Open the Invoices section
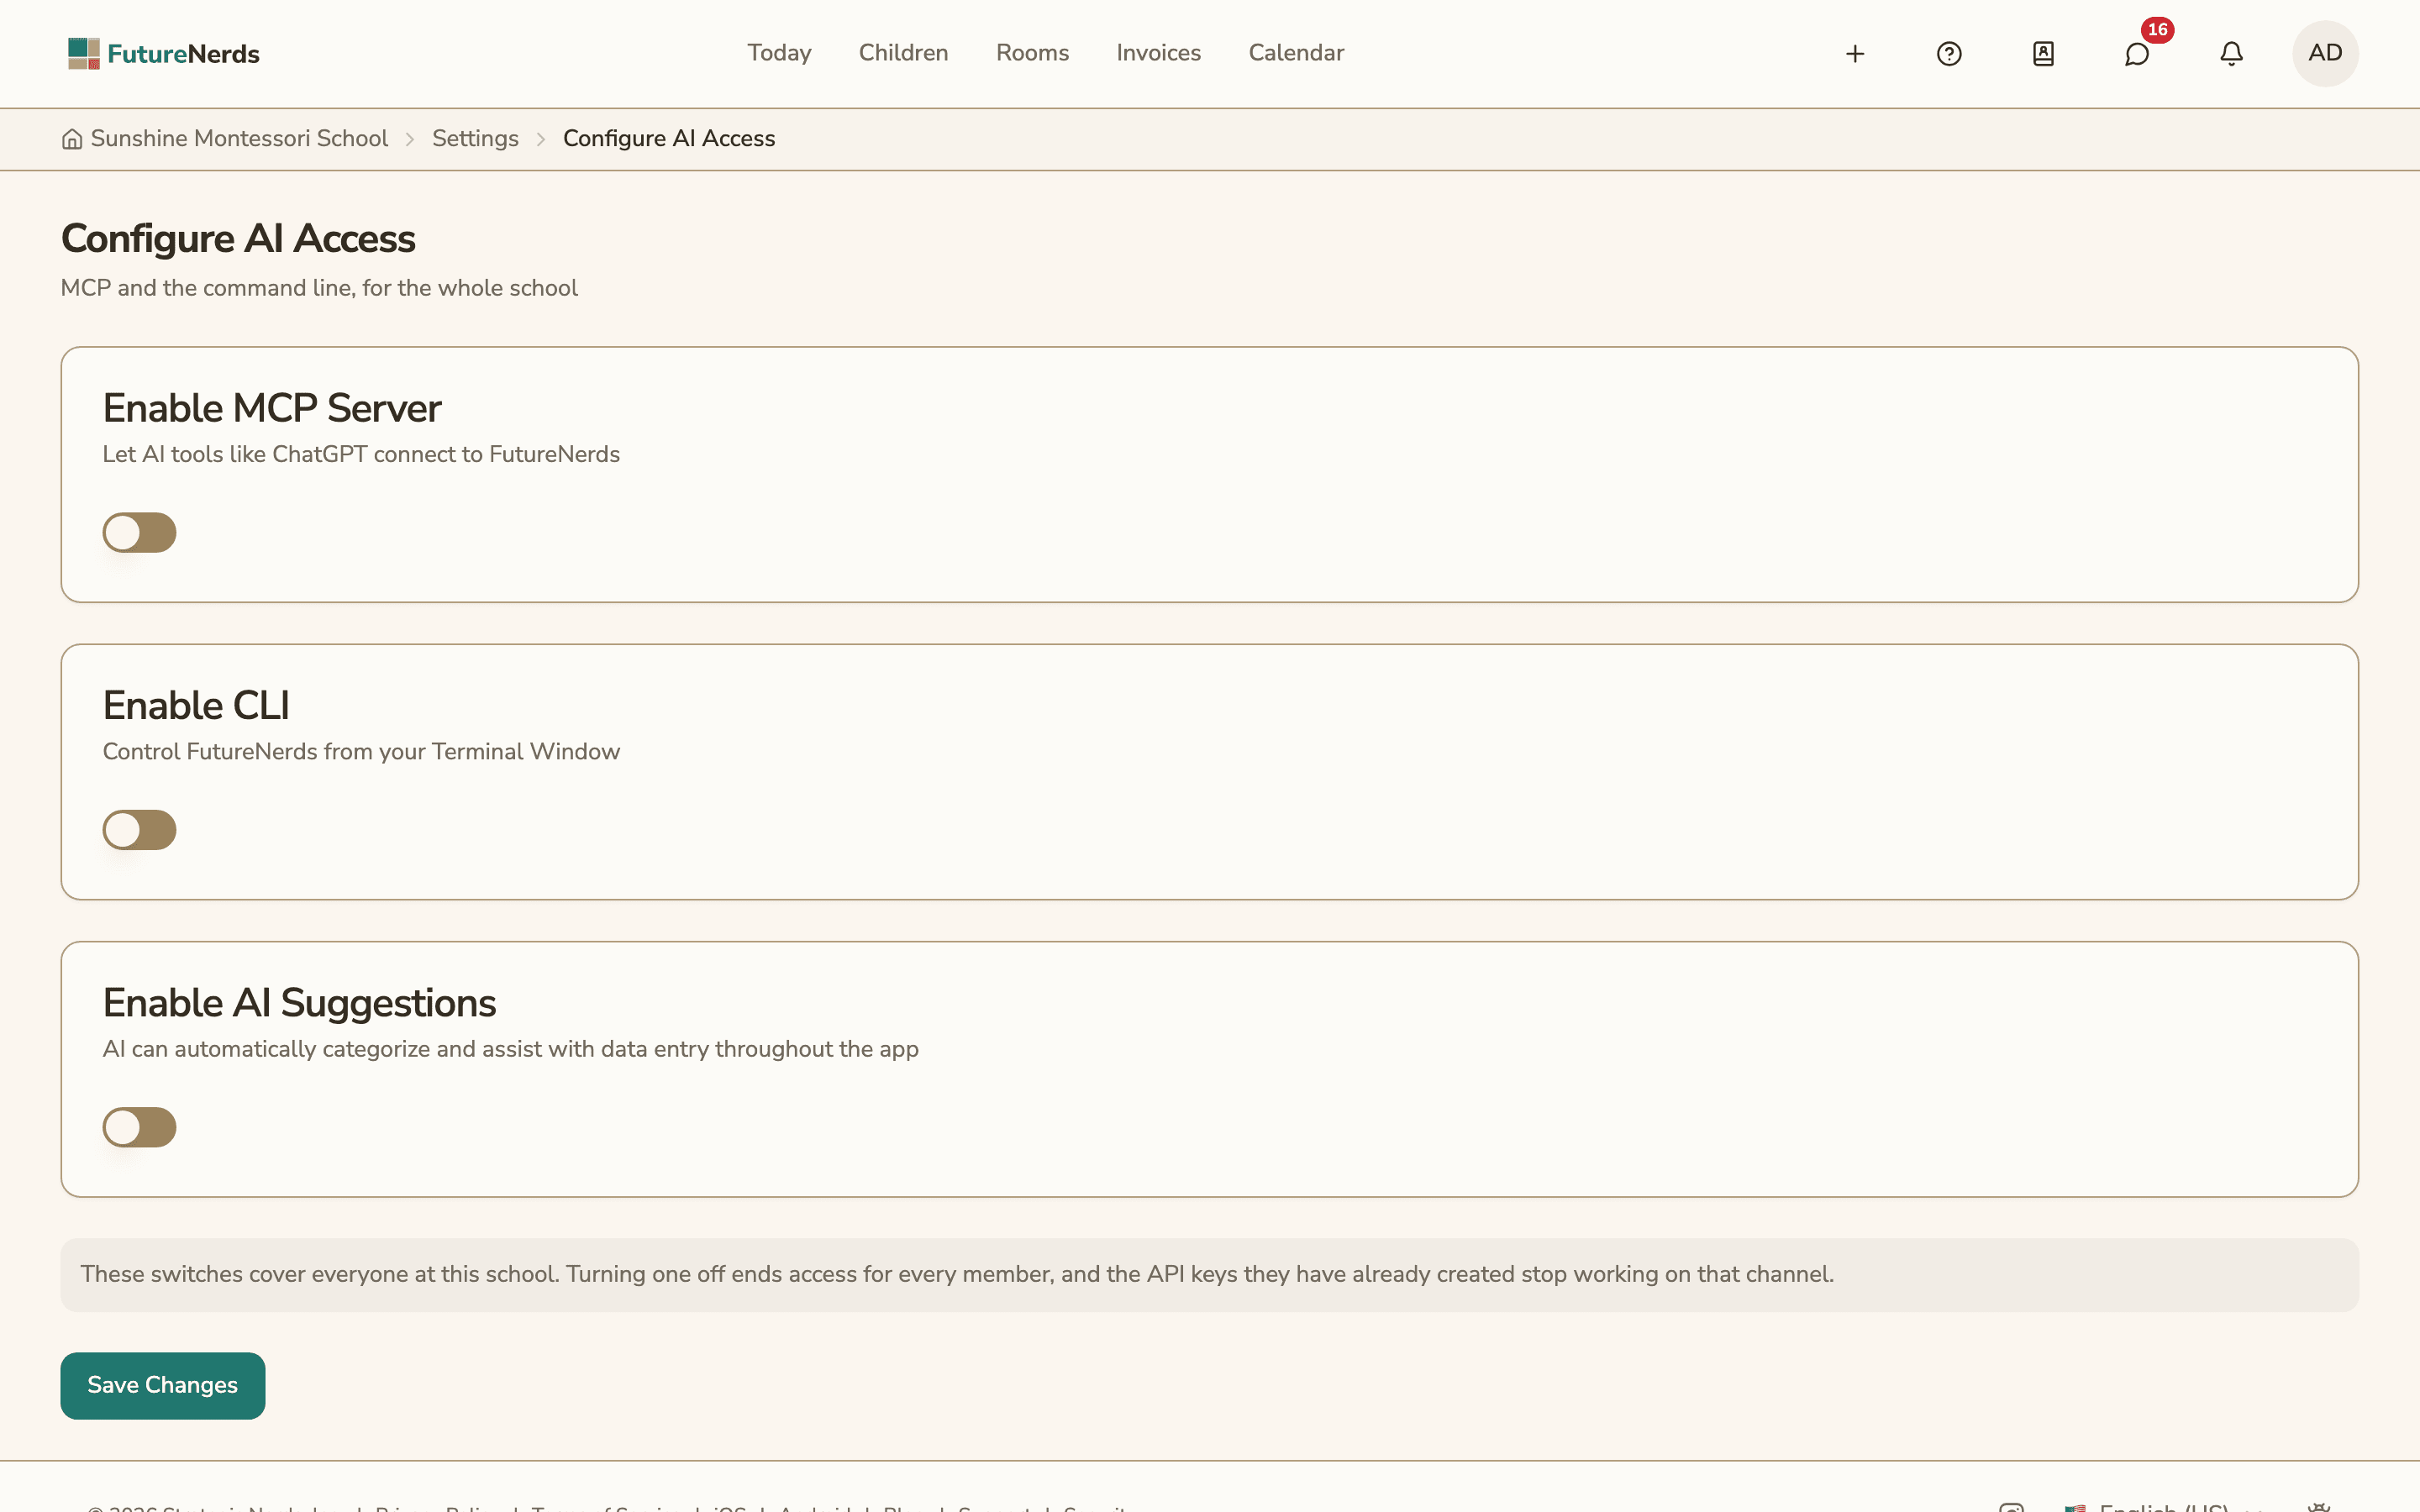 pyautogui.click(x=1158, y=53)
